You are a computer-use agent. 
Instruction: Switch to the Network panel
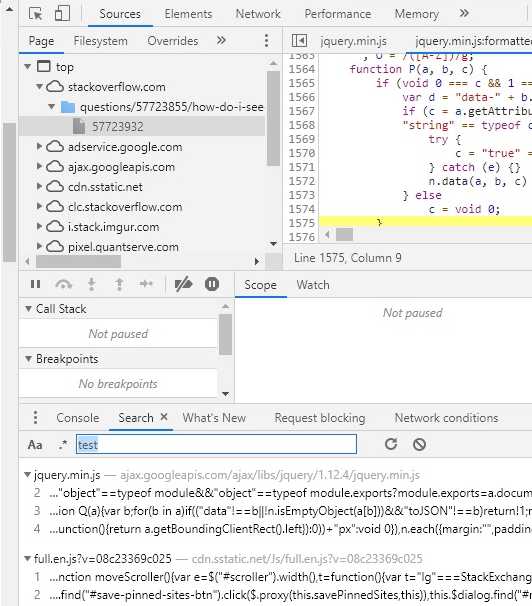258,14
